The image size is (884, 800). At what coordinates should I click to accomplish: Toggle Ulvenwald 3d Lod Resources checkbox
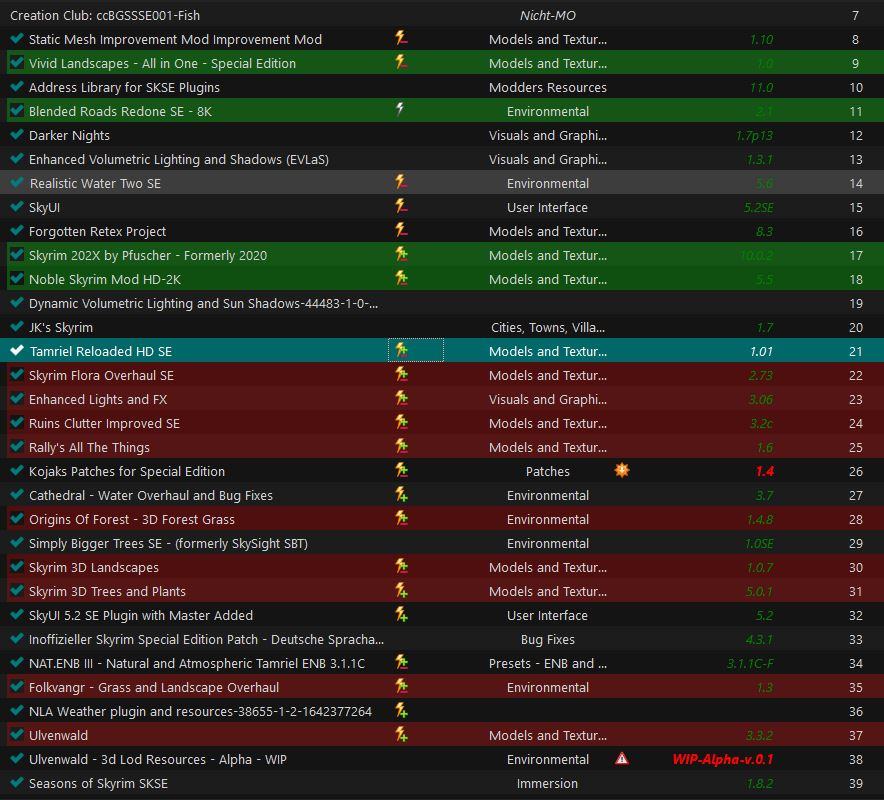(x=17, y=758)
